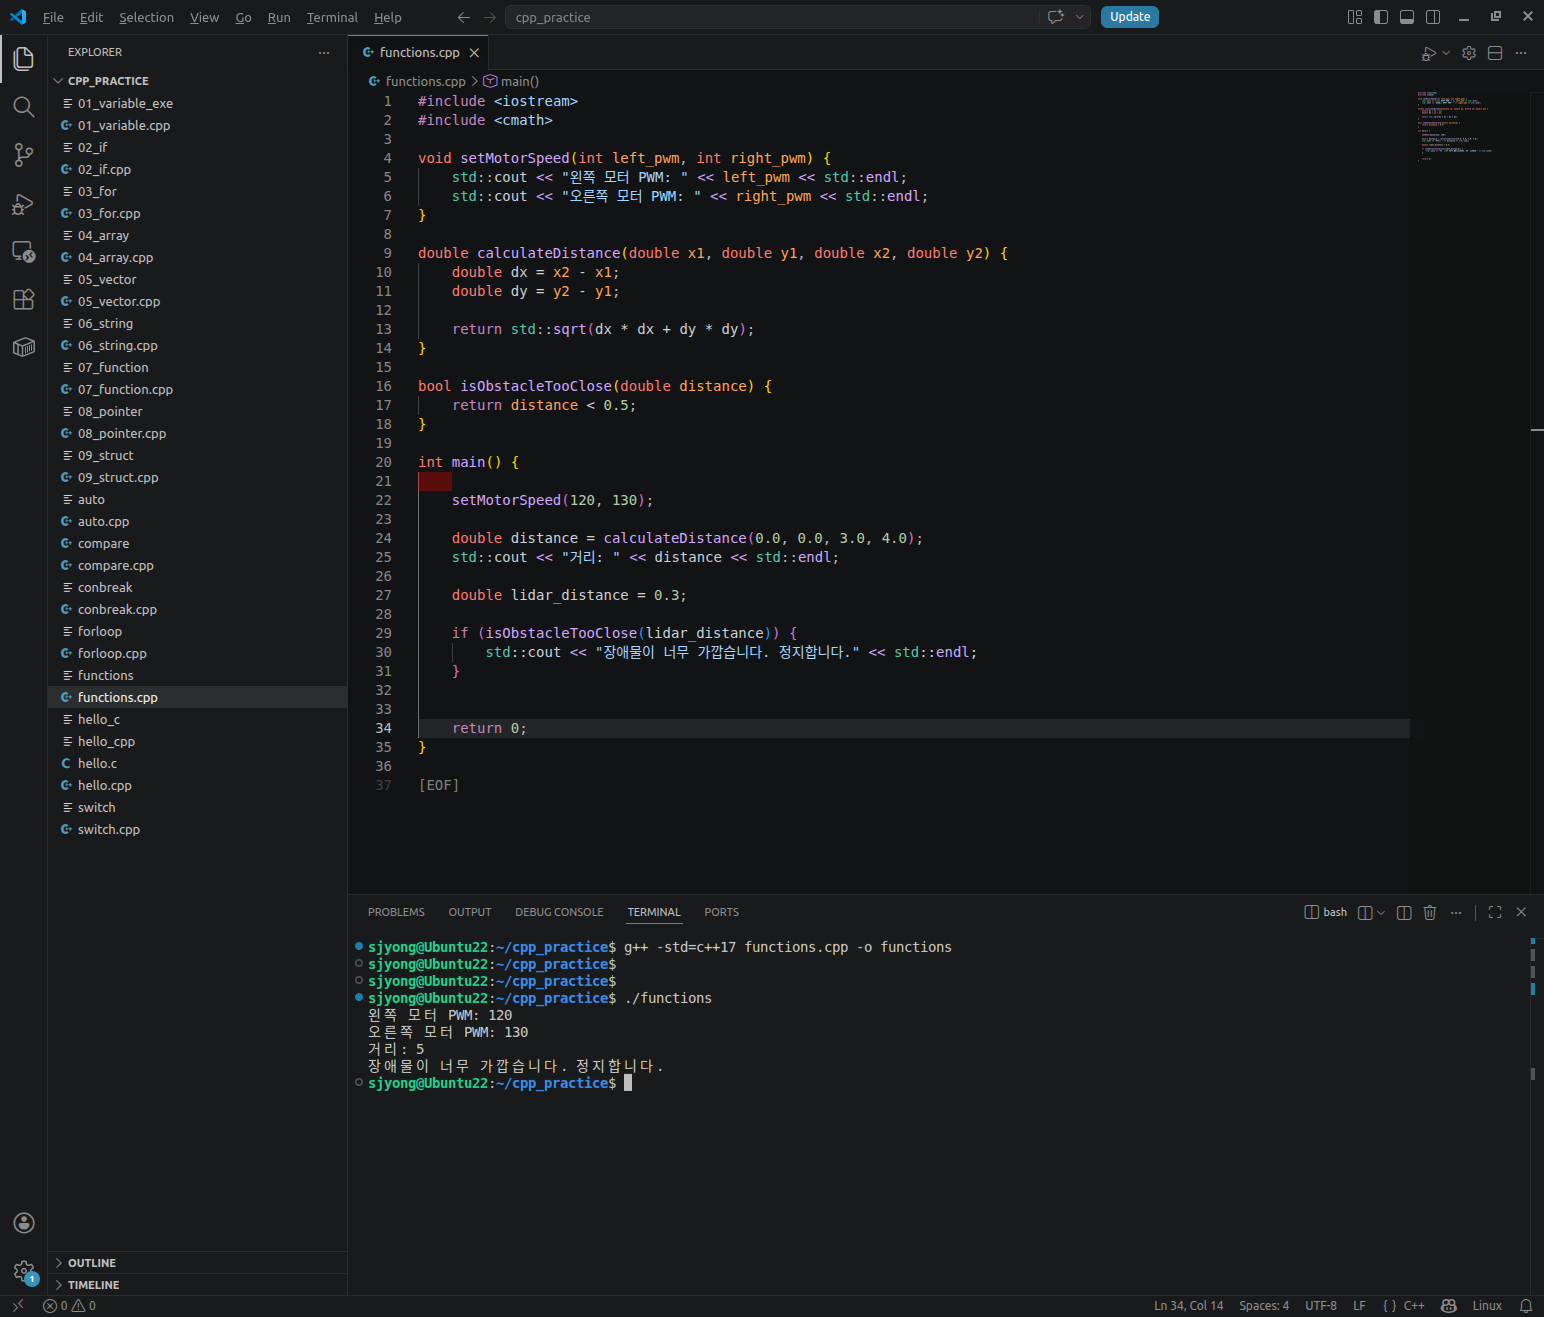
Task: Switch to the DEBUG CONSOLE tab
Action: pos(559,912)
